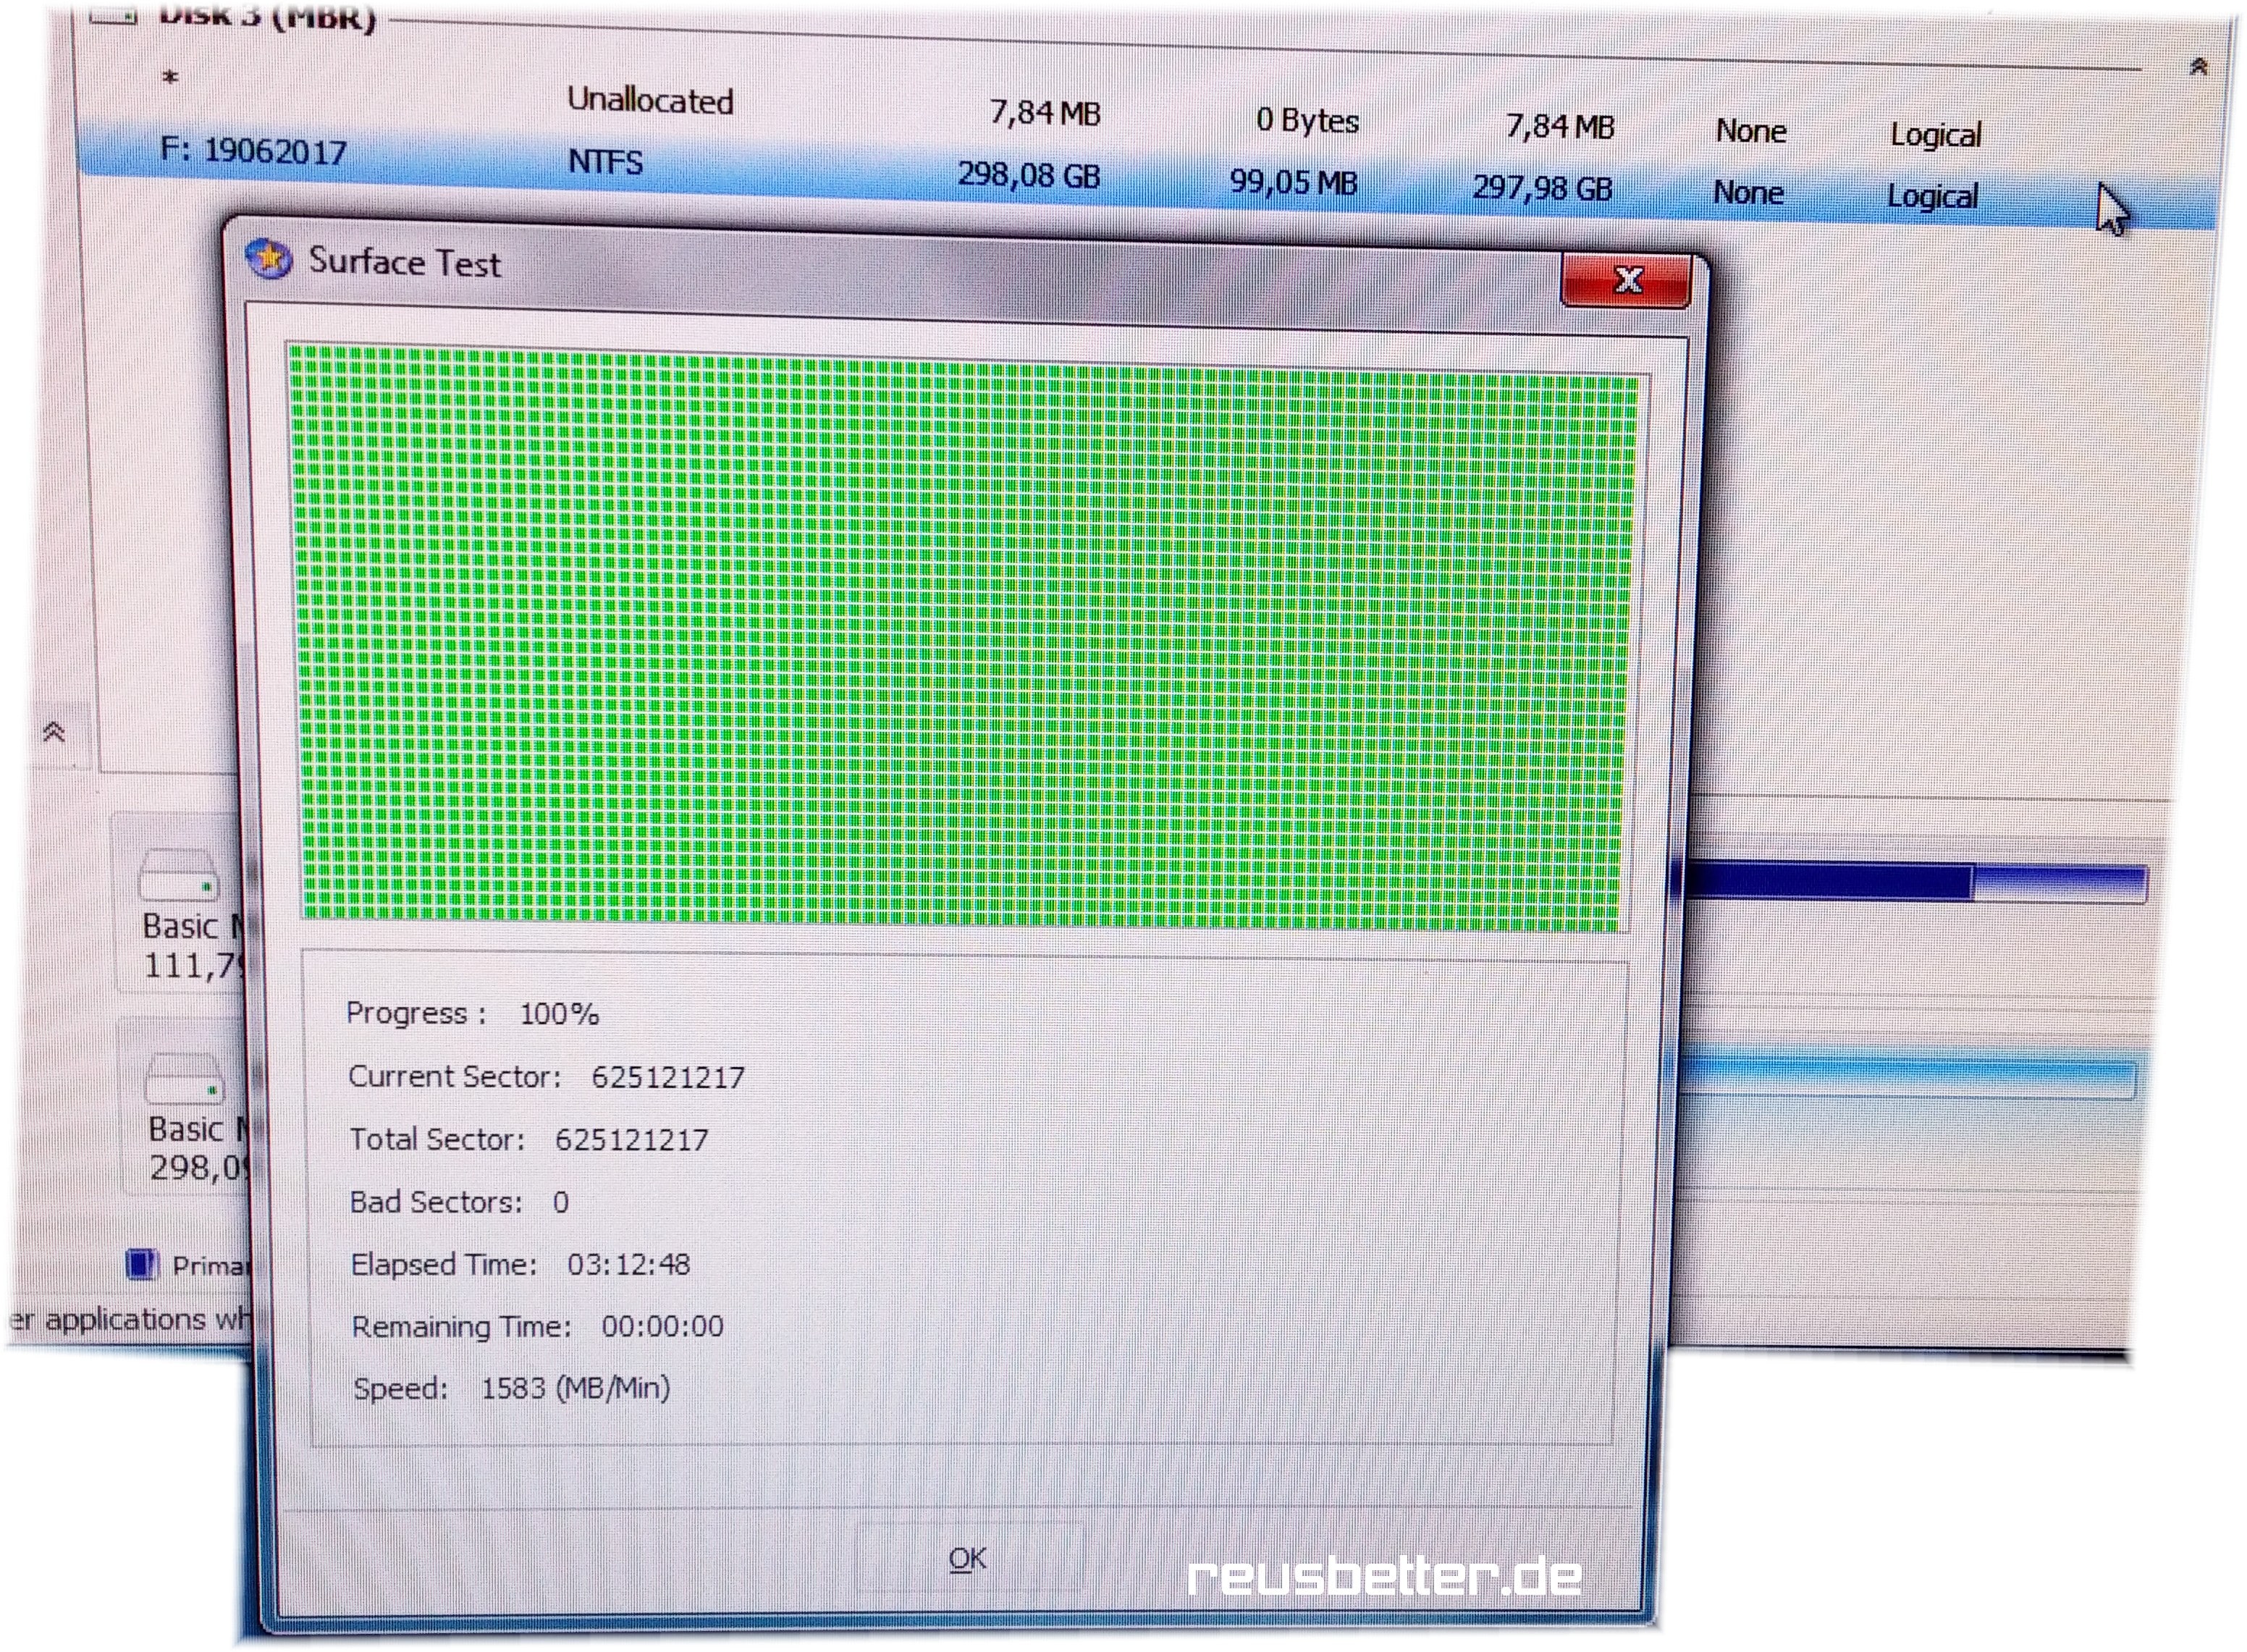Click the Speed 1583 (MB/Min) value

pos(575,1388)
